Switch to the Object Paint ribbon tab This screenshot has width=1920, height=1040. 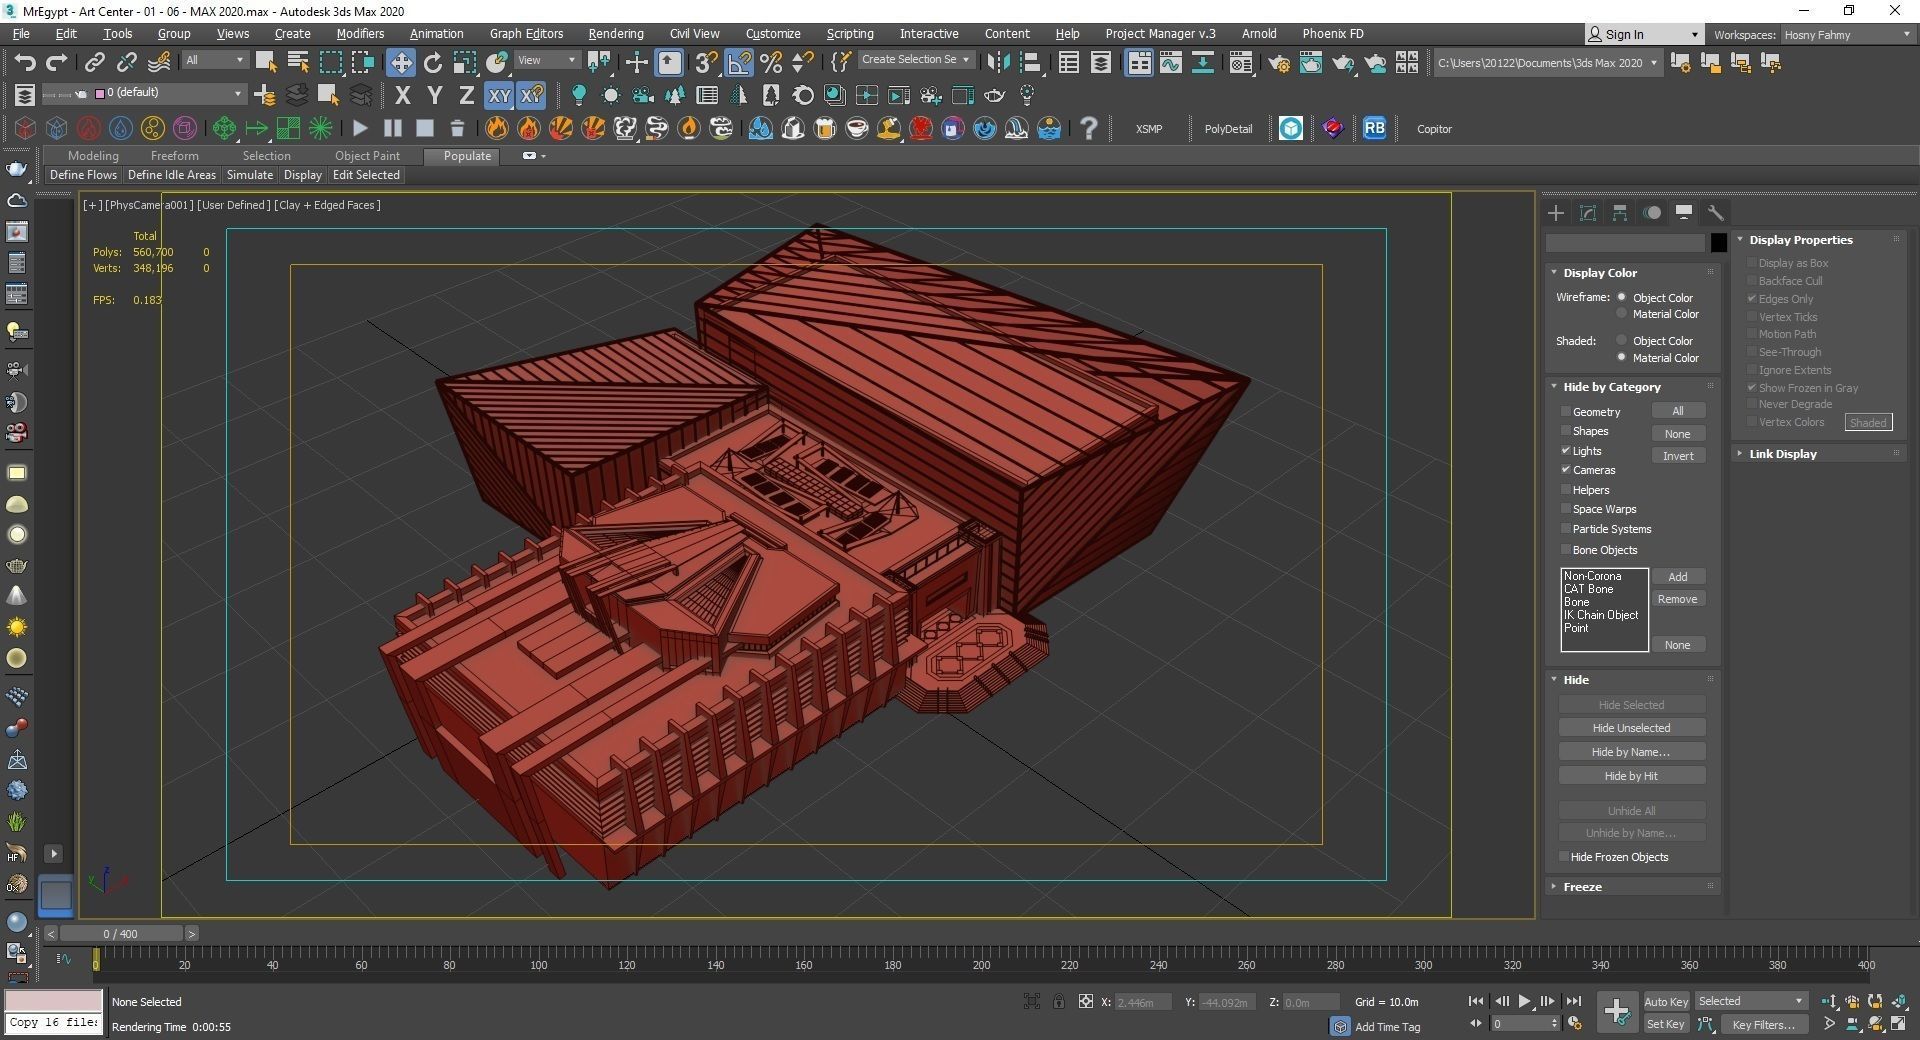(367, 156)
